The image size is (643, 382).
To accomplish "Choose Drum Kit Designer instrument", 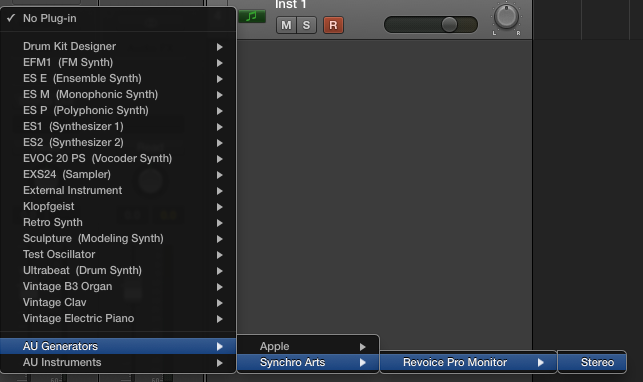I will [118, 46].
